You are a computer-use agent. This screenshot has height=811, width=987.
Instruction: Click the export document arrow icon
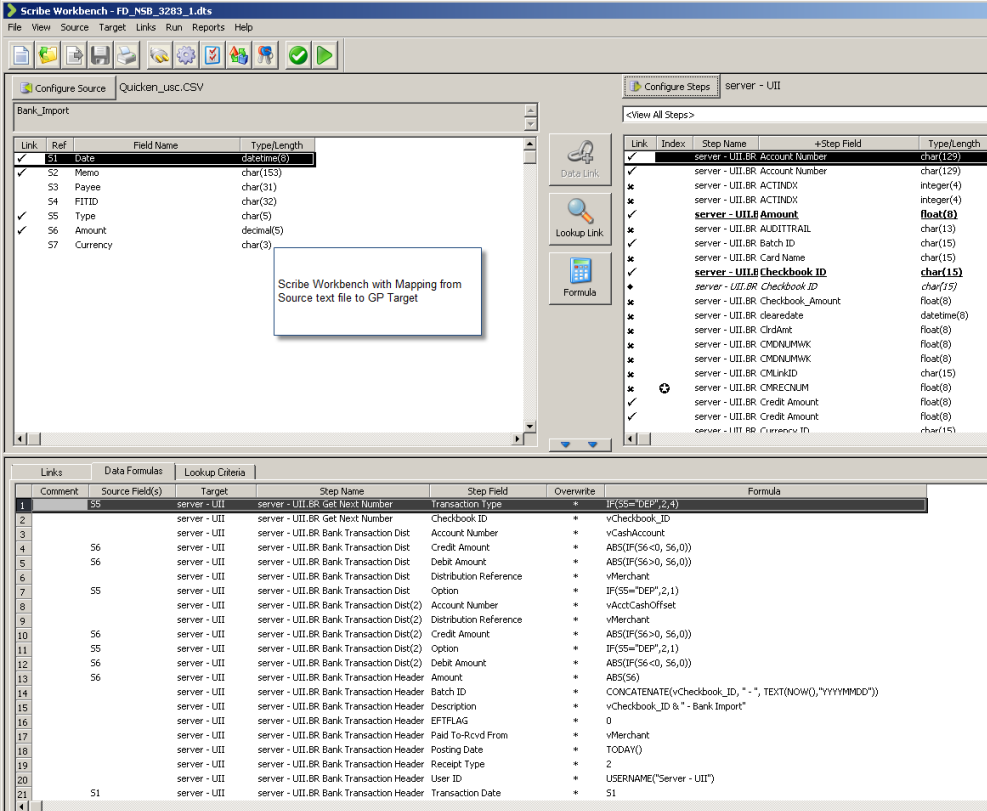[74, 55]
